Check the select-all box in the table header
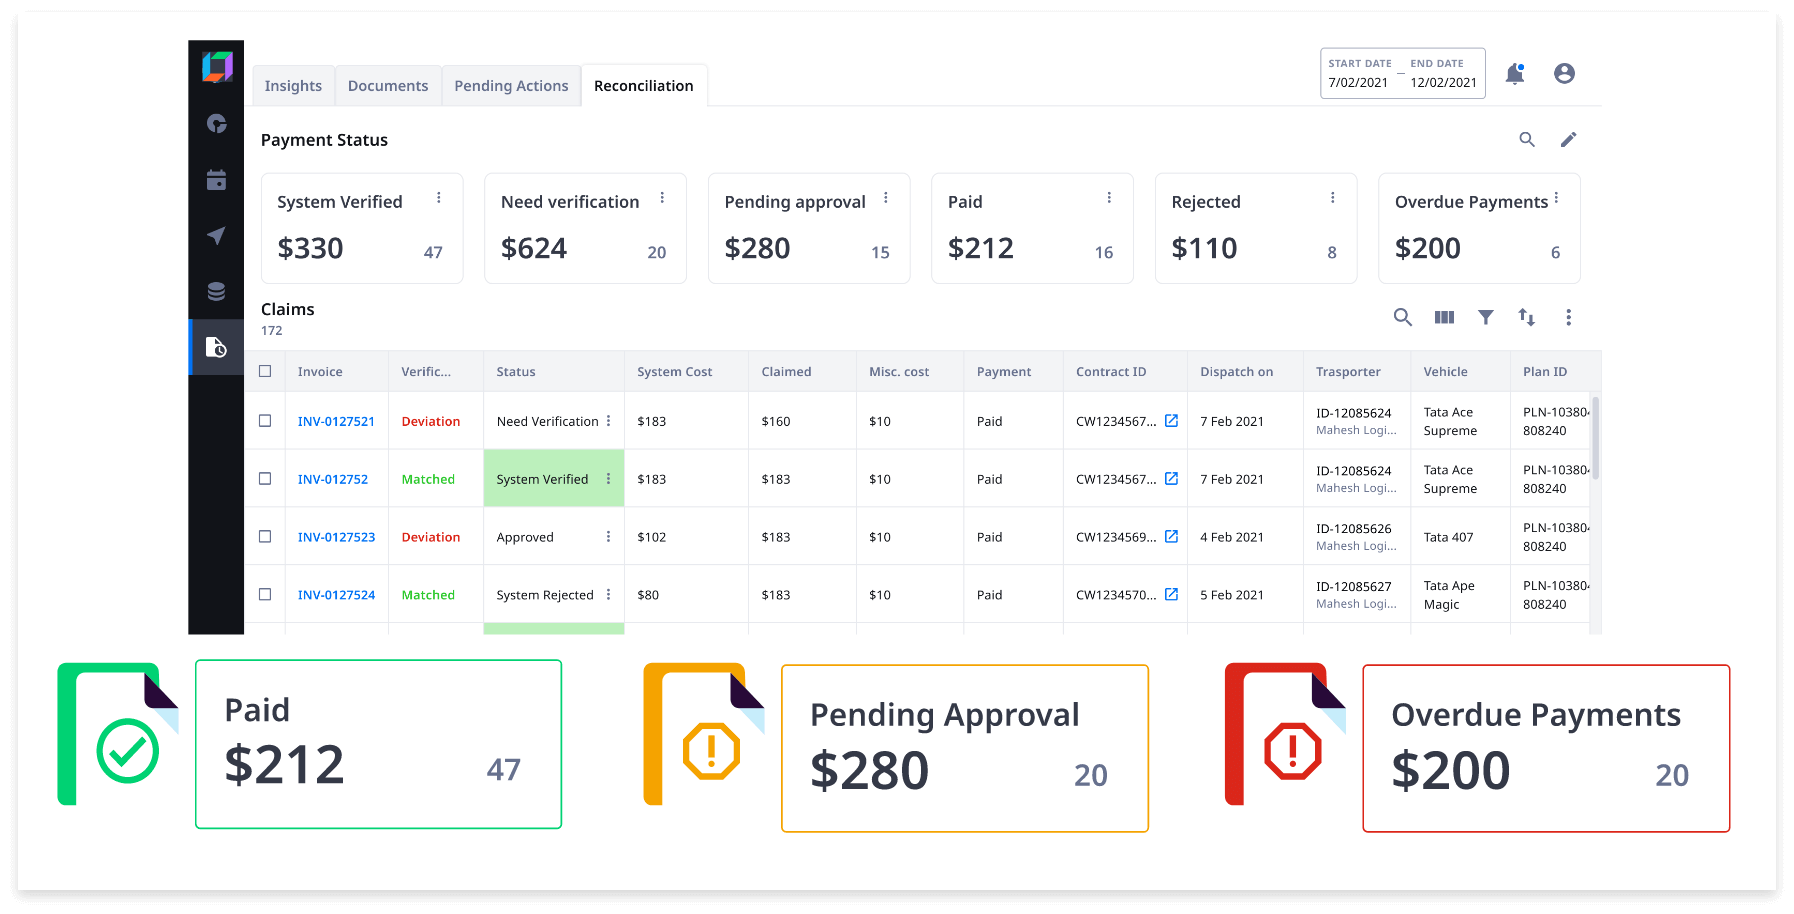This screenshot has height=914, width=1794. 265,370
